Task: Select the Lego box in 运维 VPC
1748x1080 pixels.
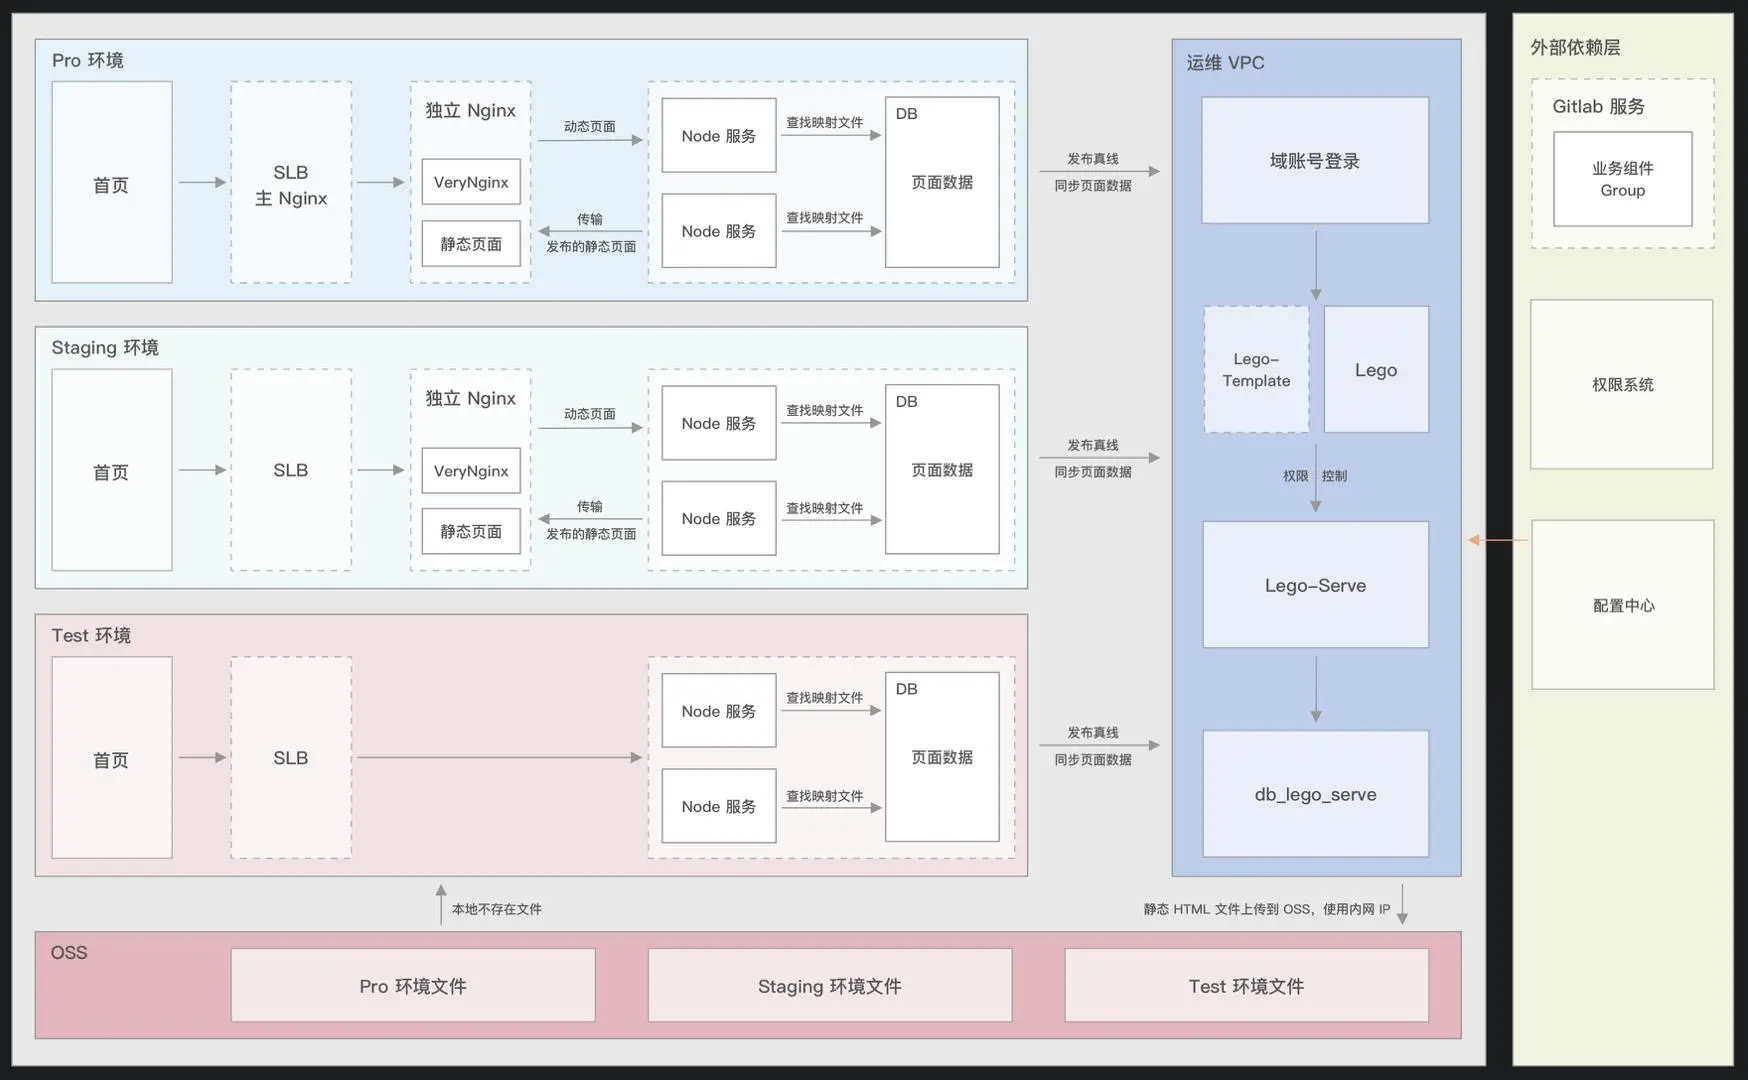Action: click(x=1376, y=369)
